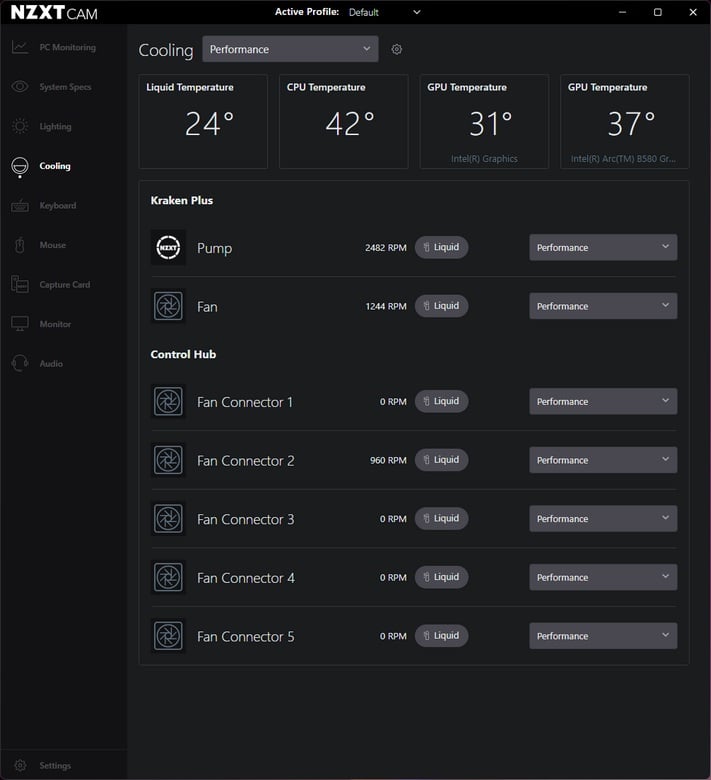
Task: Expand the Cooling mode Performance dropdown
Action: (x=290, y=49)
